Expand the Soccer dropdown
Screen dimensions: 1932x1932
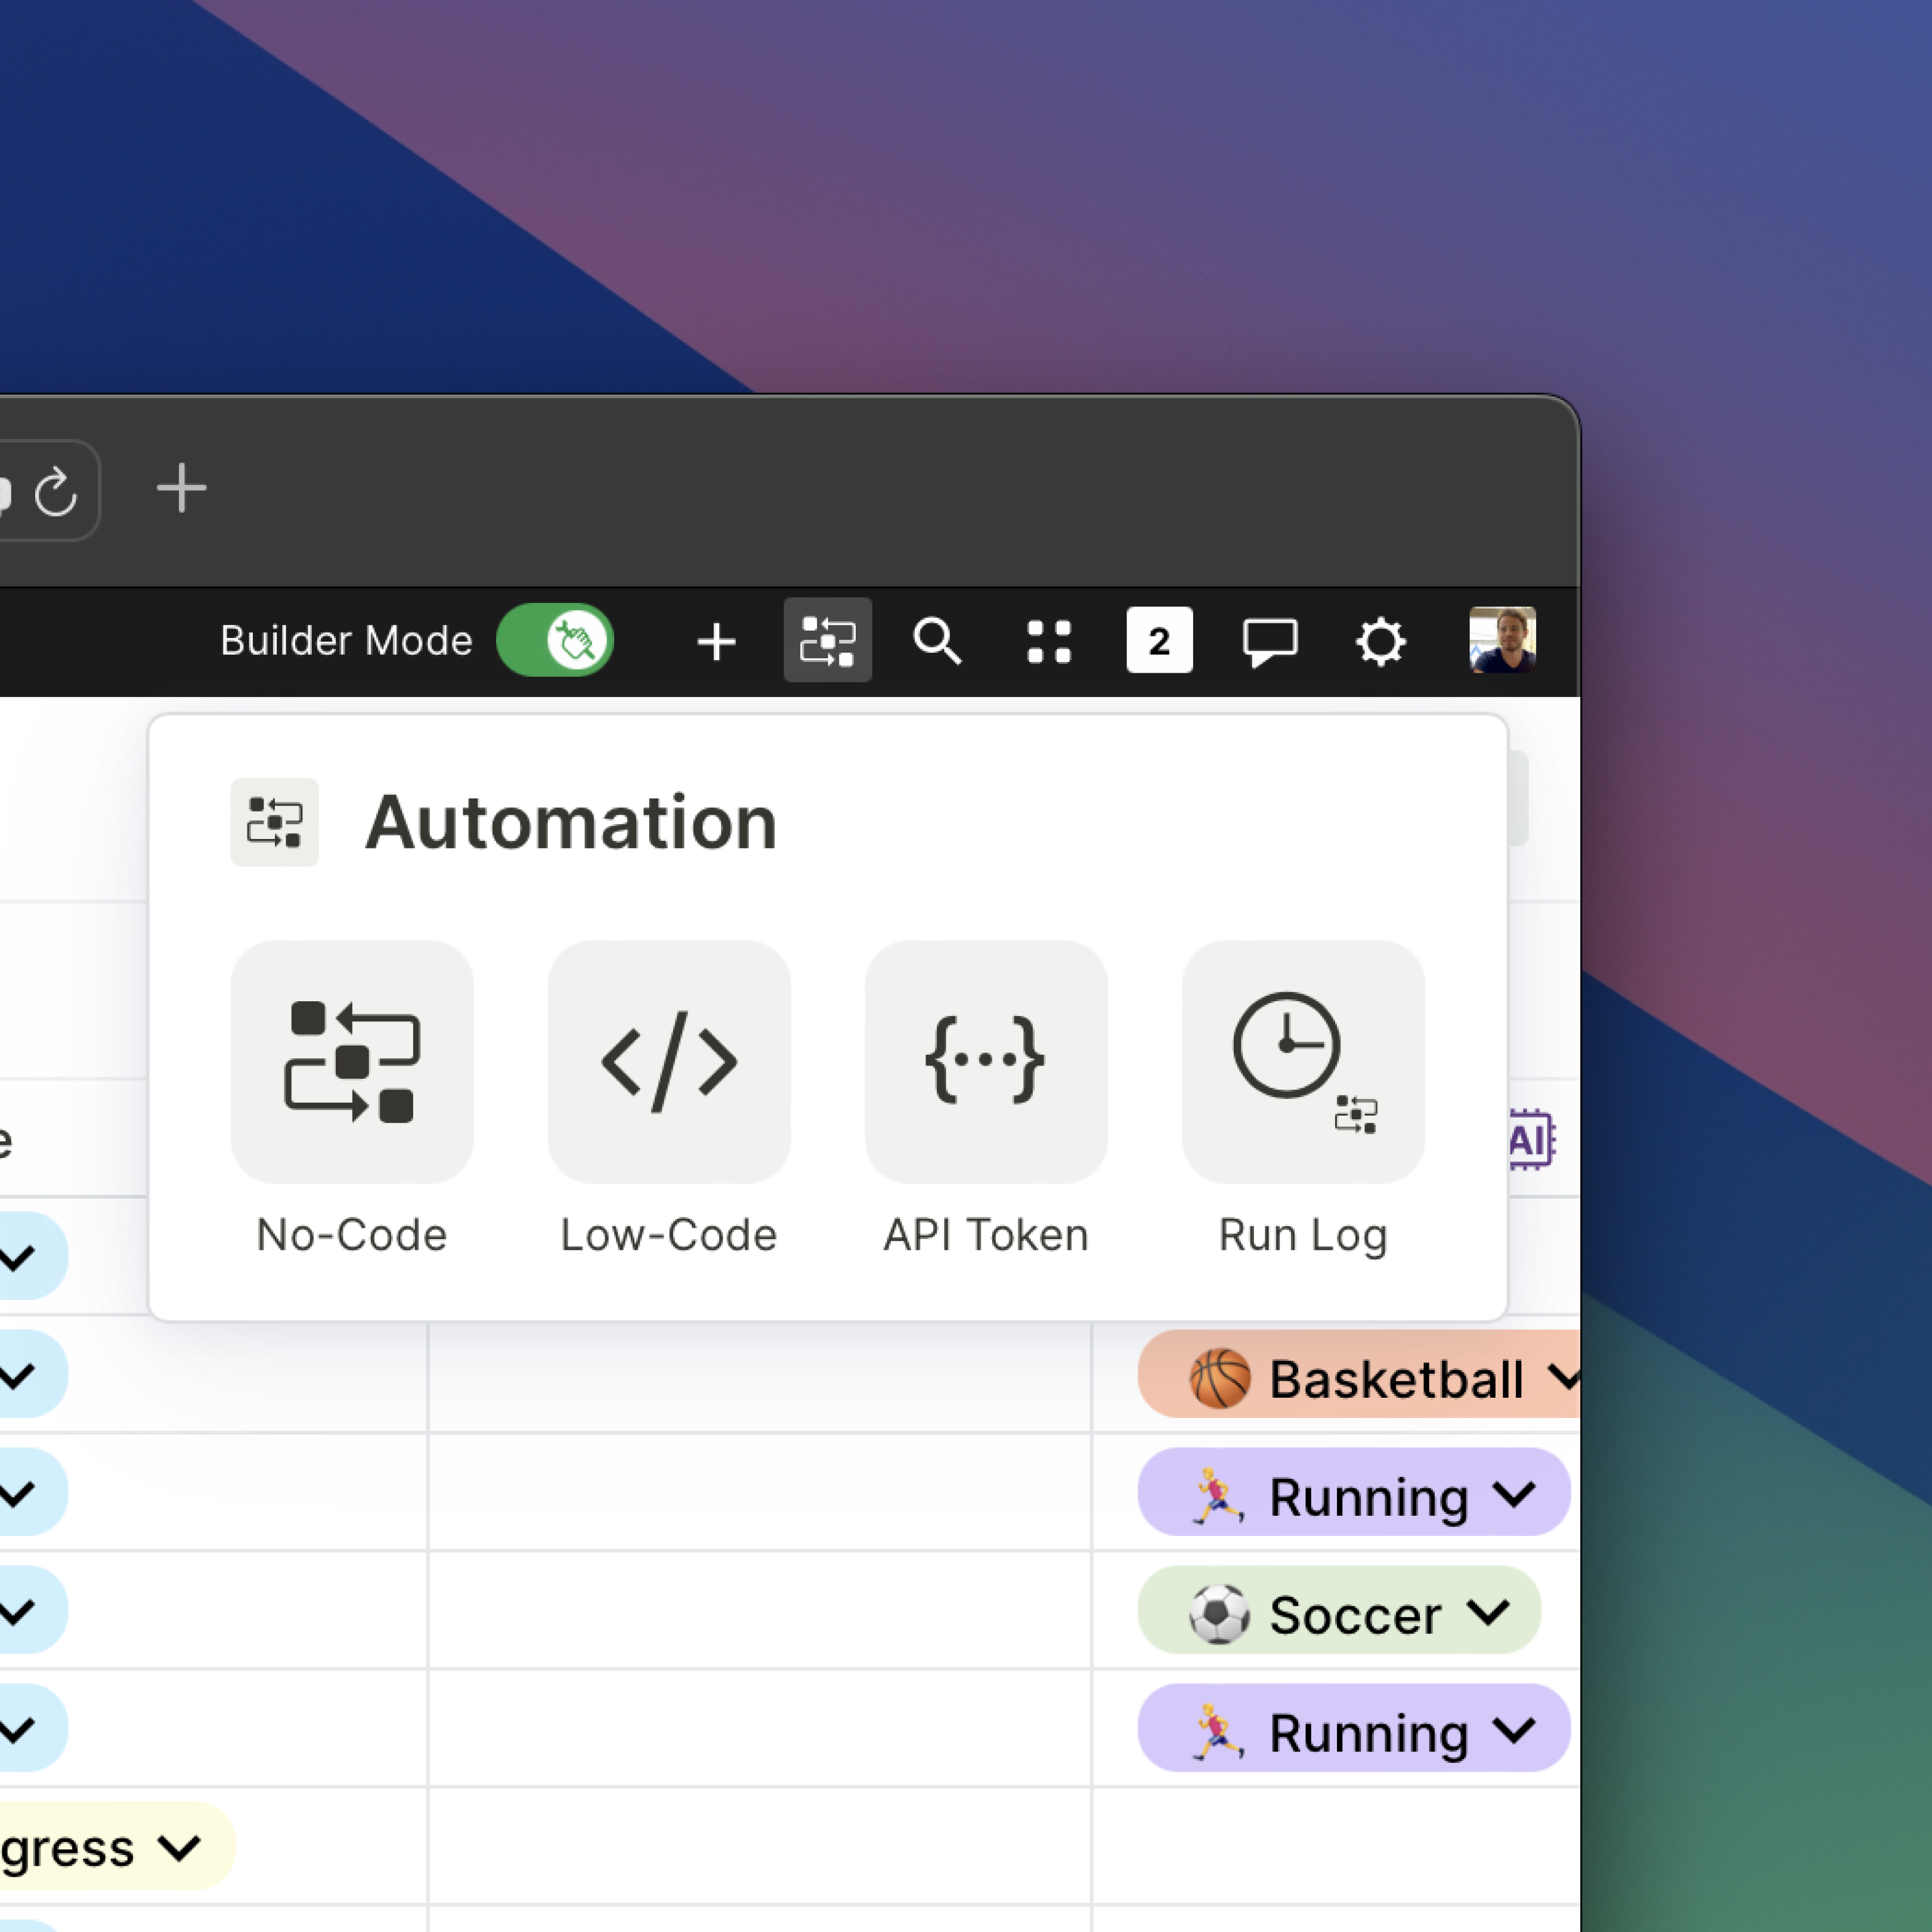coord(1487,1613)
